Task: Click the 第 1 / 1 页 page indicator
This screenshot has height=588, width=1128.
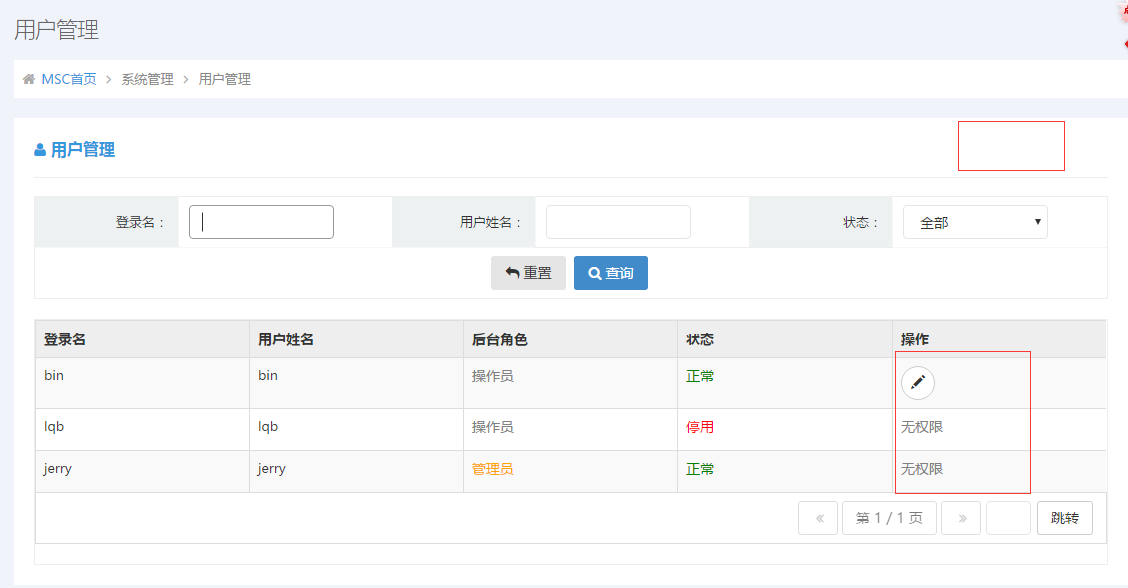Action: click(889, 518)
